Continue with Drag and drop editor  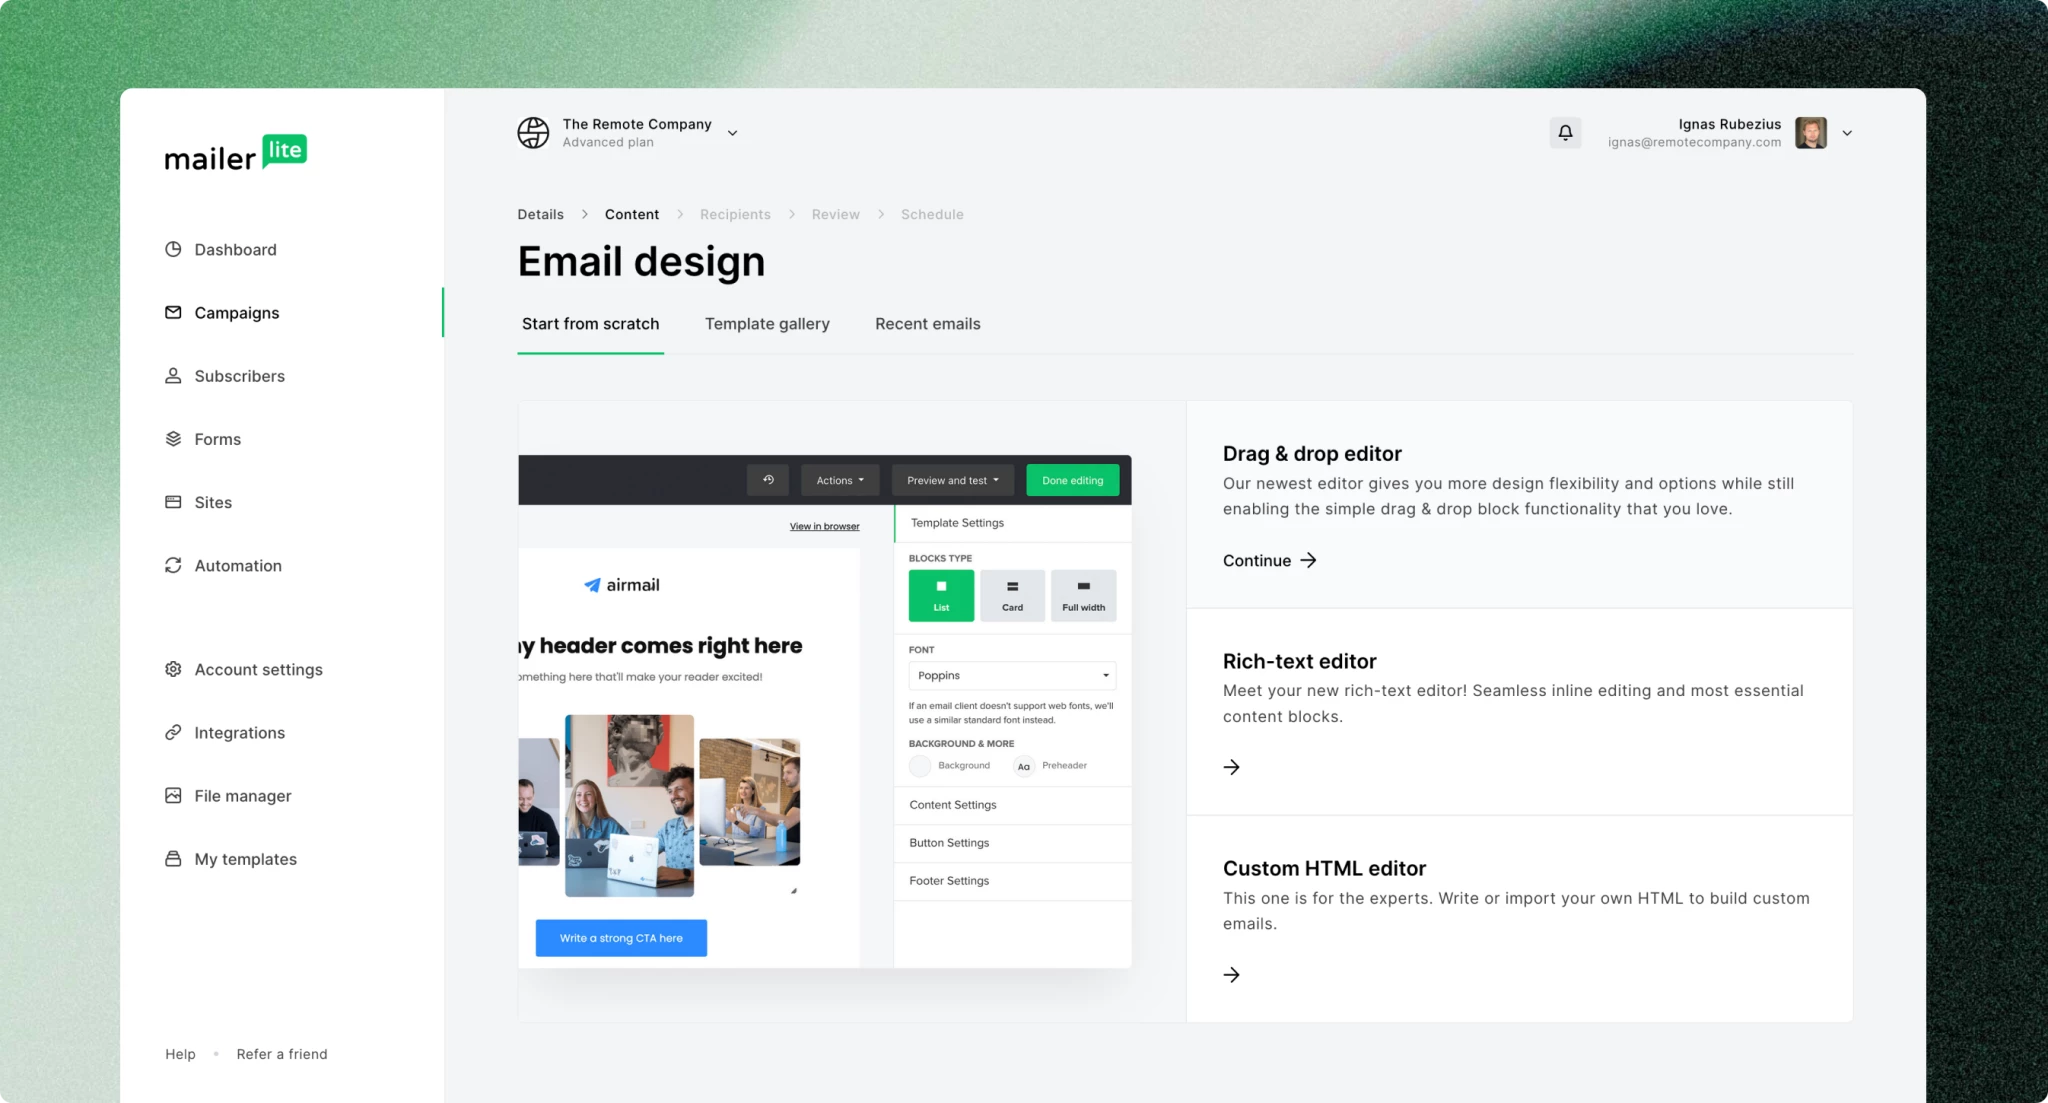pos(1268,560)
